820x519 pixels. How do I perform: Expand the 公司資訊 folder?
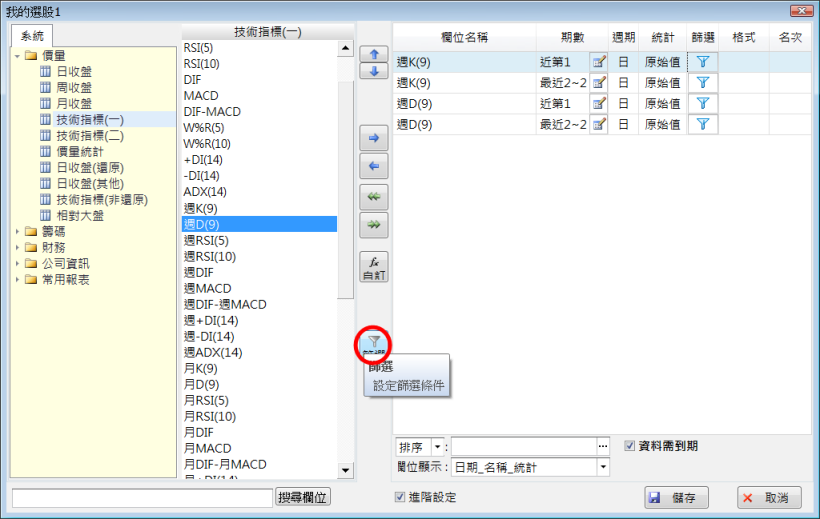coord(17,263)
